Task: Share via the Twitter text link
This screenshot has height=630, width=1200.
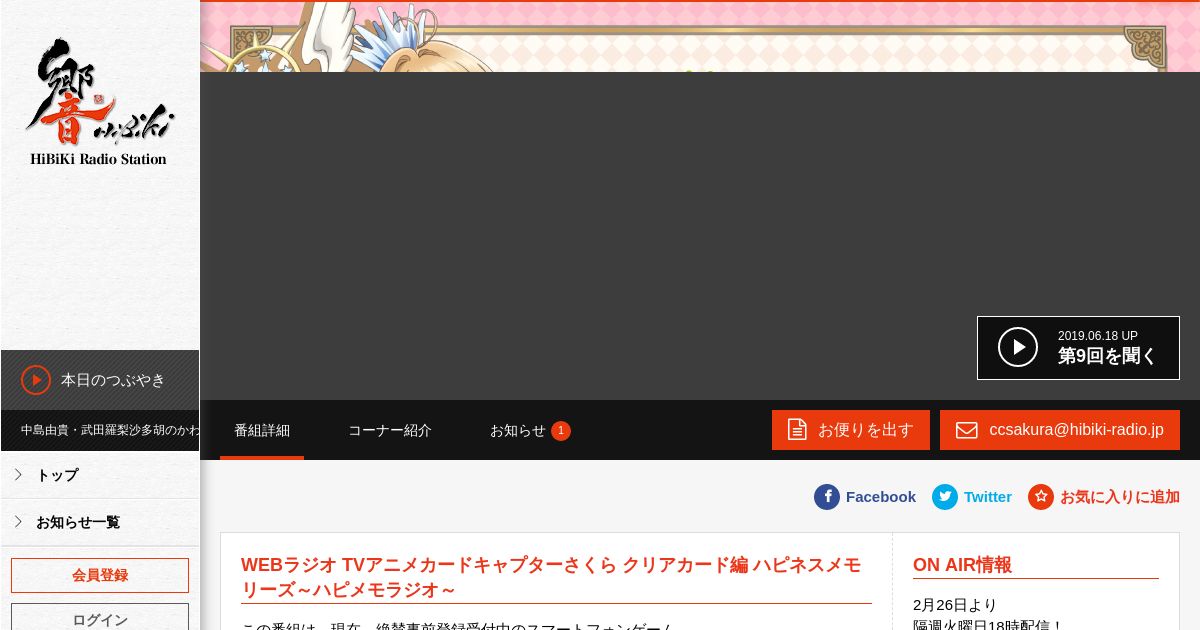Action: [x=988, y=497]
